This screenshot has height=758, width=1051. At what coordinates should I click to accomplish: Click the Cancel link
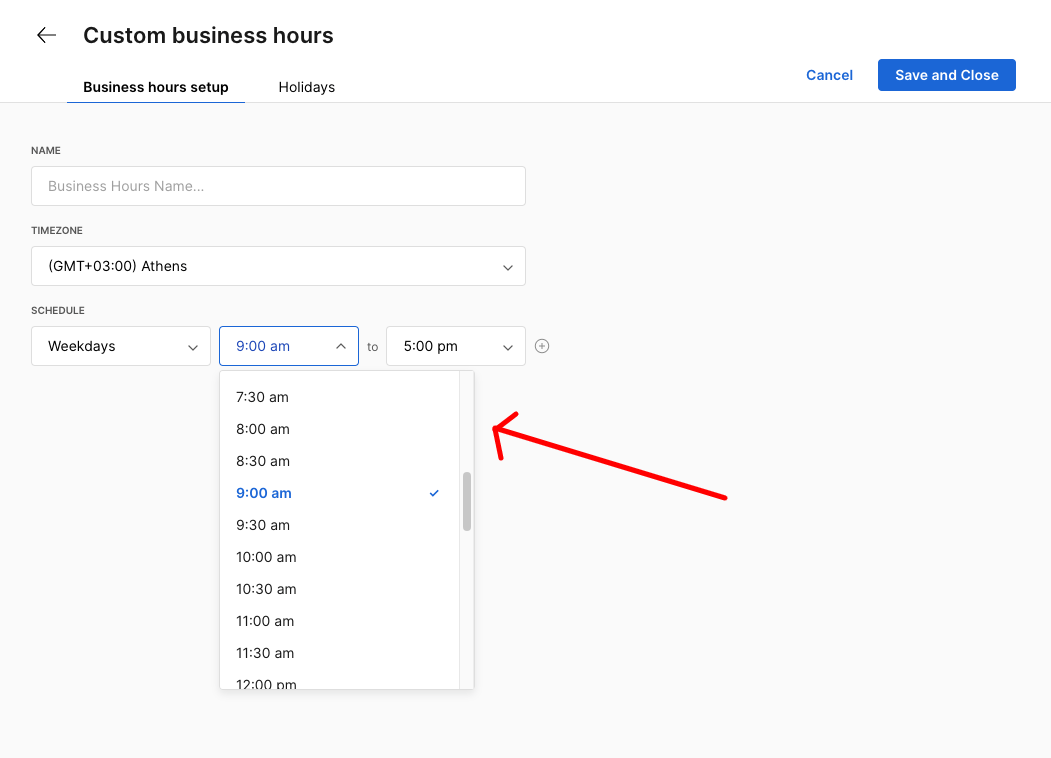coord(829,75)
